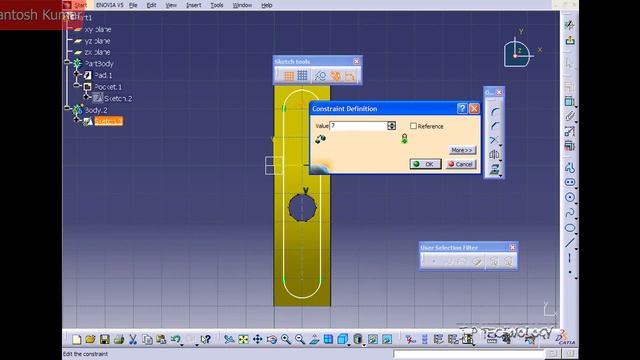Expand the Pad.1 tree node

click(x=77, y=74)
